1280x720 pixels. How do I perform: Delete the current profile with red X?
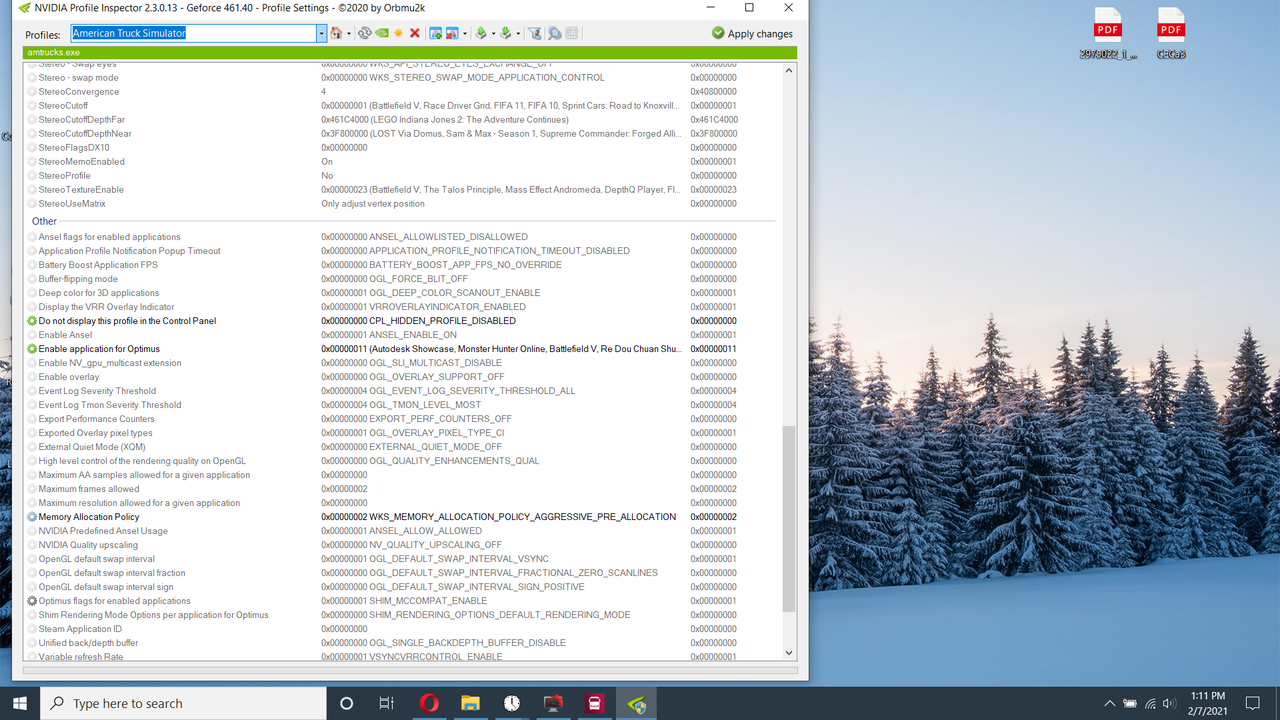[414, 33]
